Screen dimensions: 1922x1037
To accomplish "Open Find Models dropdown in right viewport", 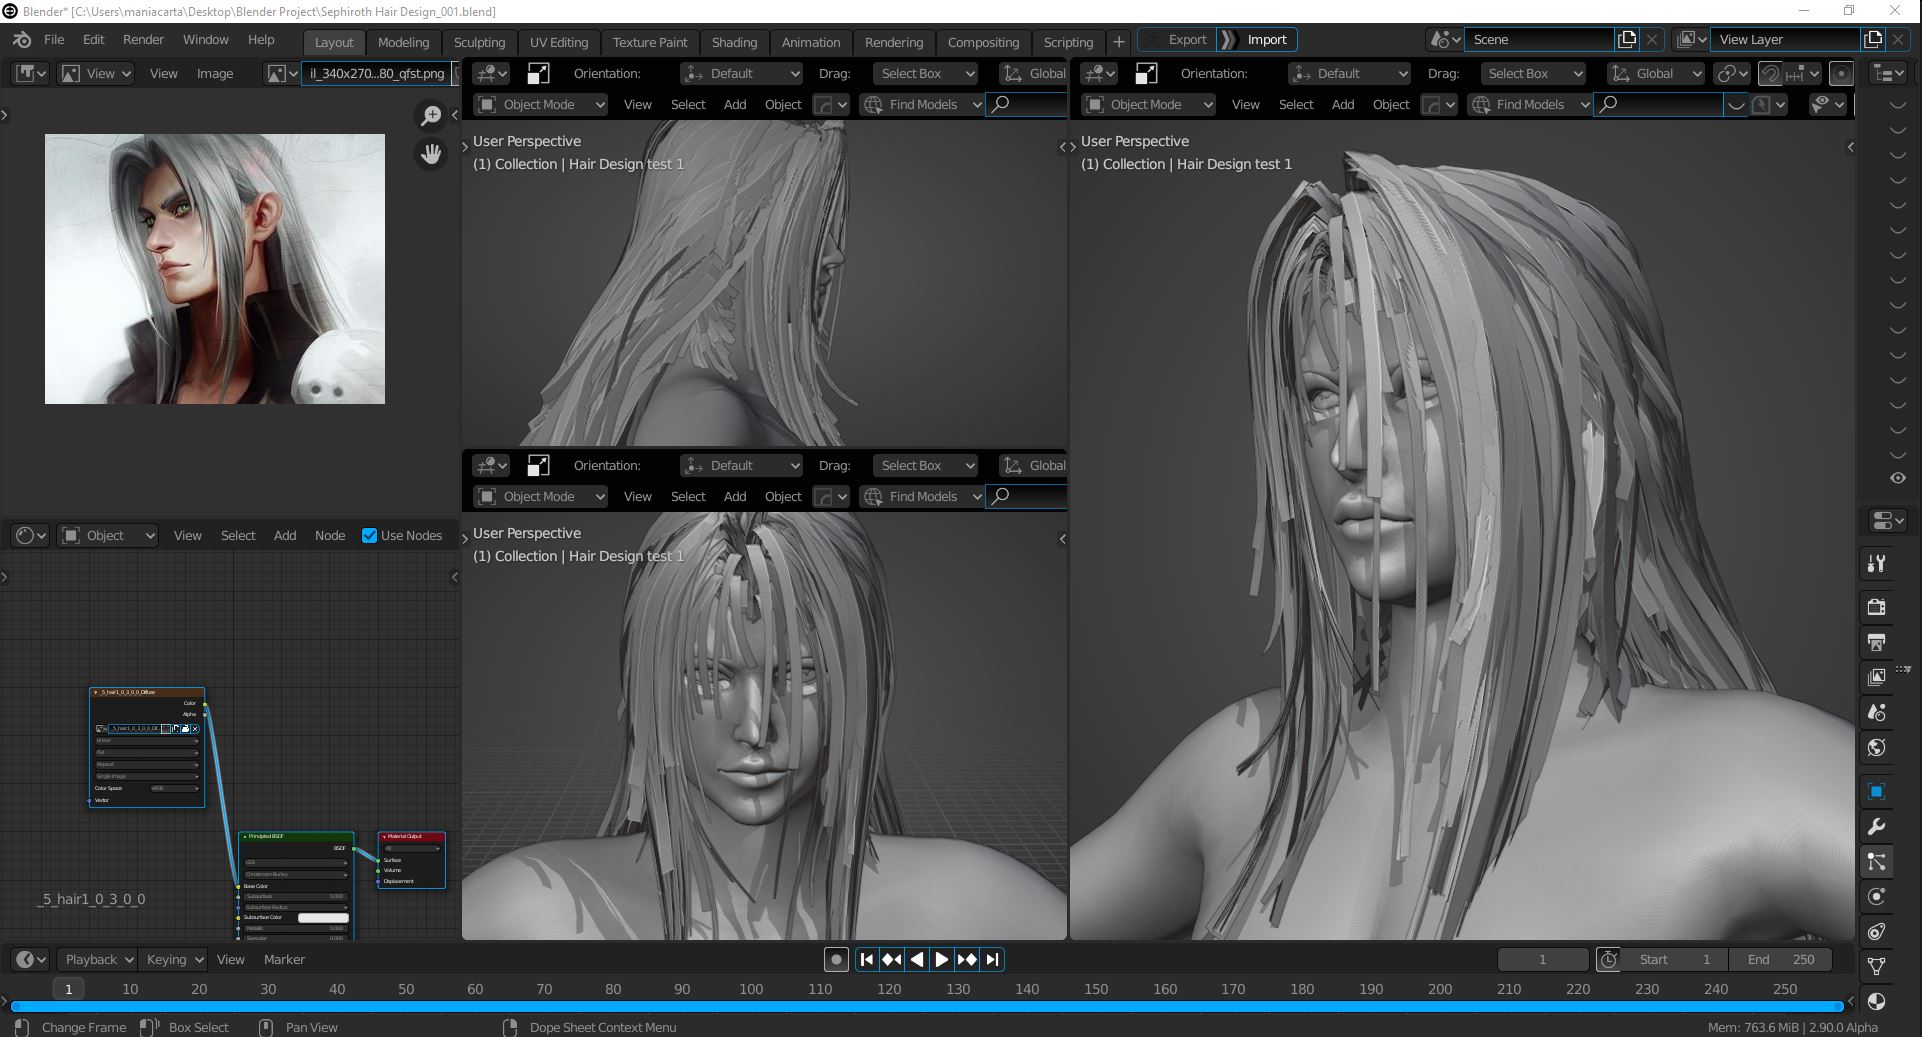I will coord(1530,105).
